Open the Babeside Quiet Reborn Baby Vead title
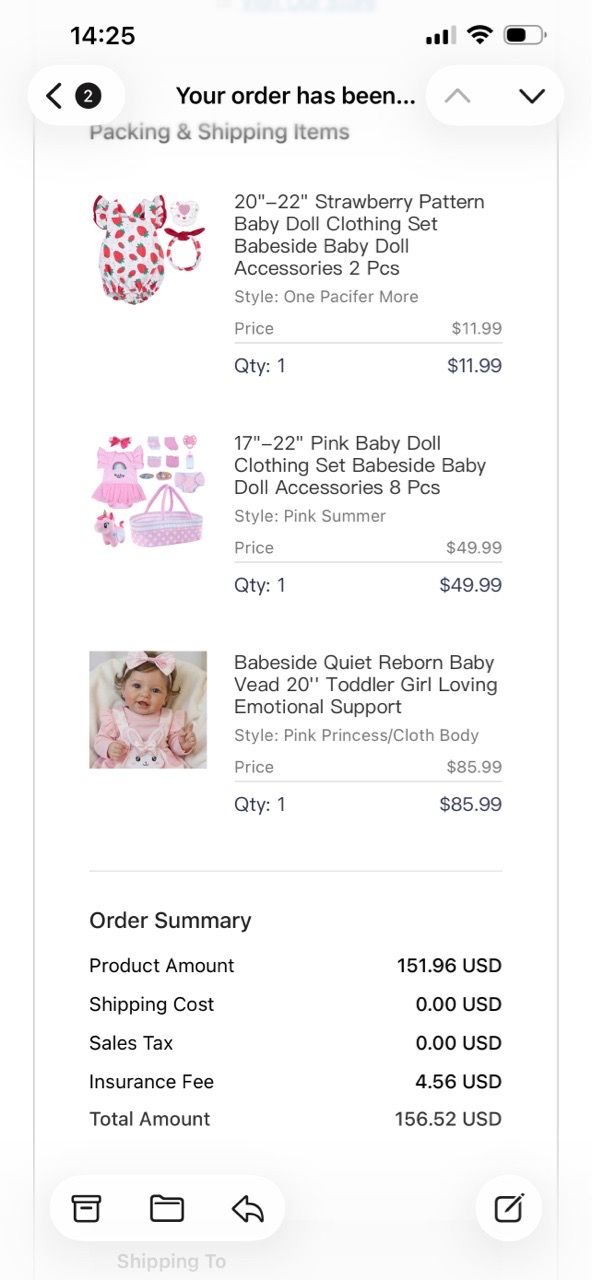The width and height of the screenshot is (592, 1280). click(366, 684)
